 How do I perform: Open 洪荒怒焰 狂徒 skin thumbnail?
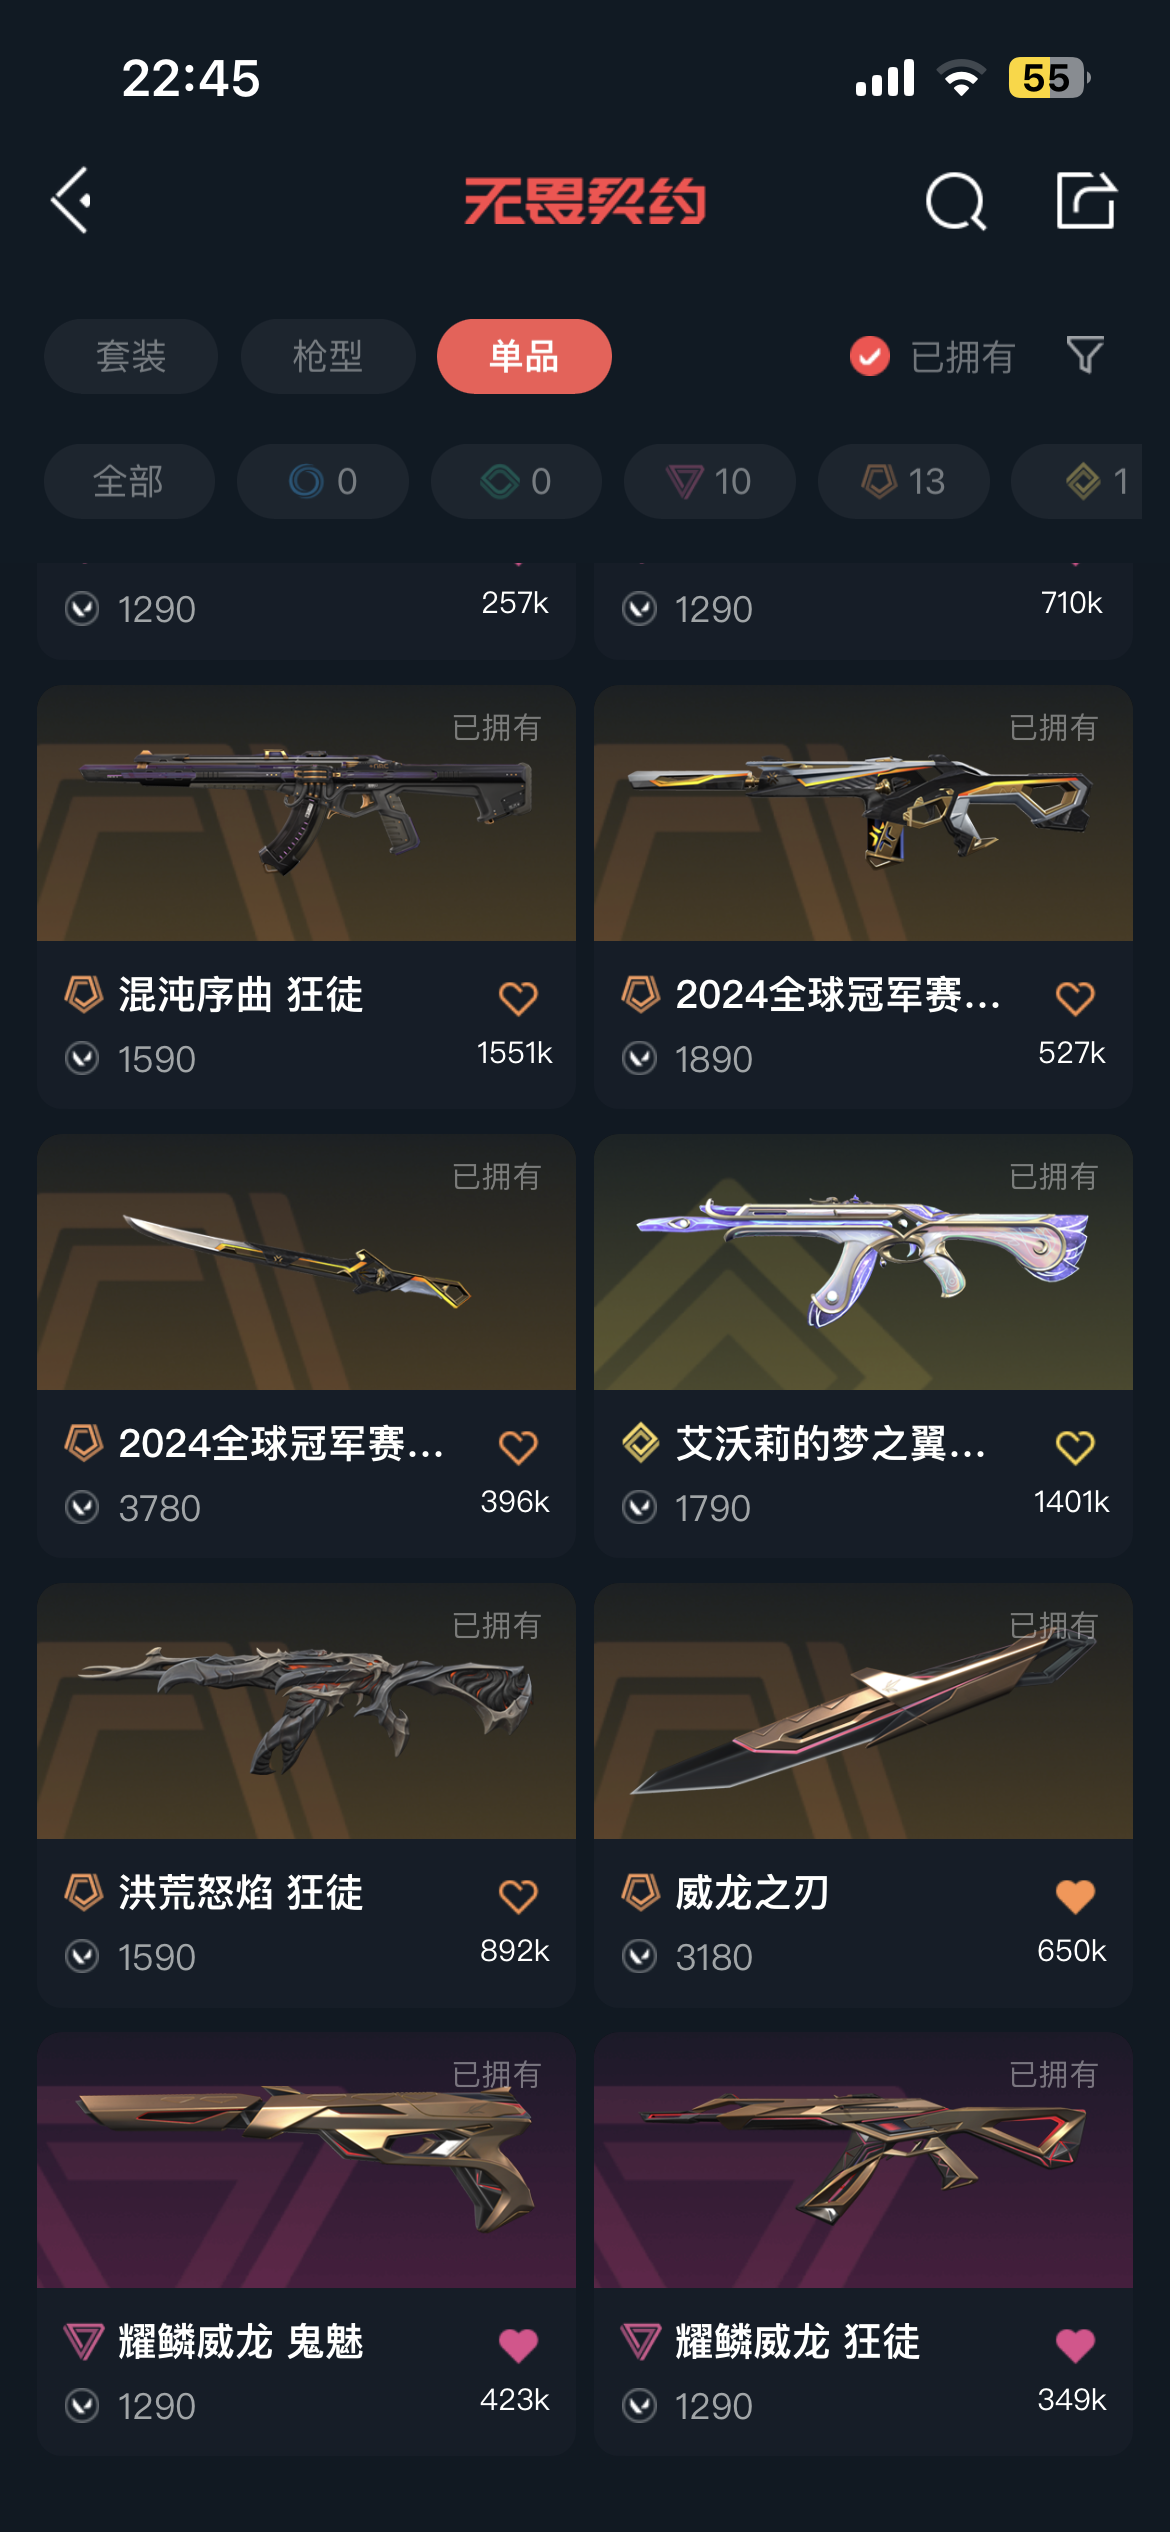(306, 1711)
